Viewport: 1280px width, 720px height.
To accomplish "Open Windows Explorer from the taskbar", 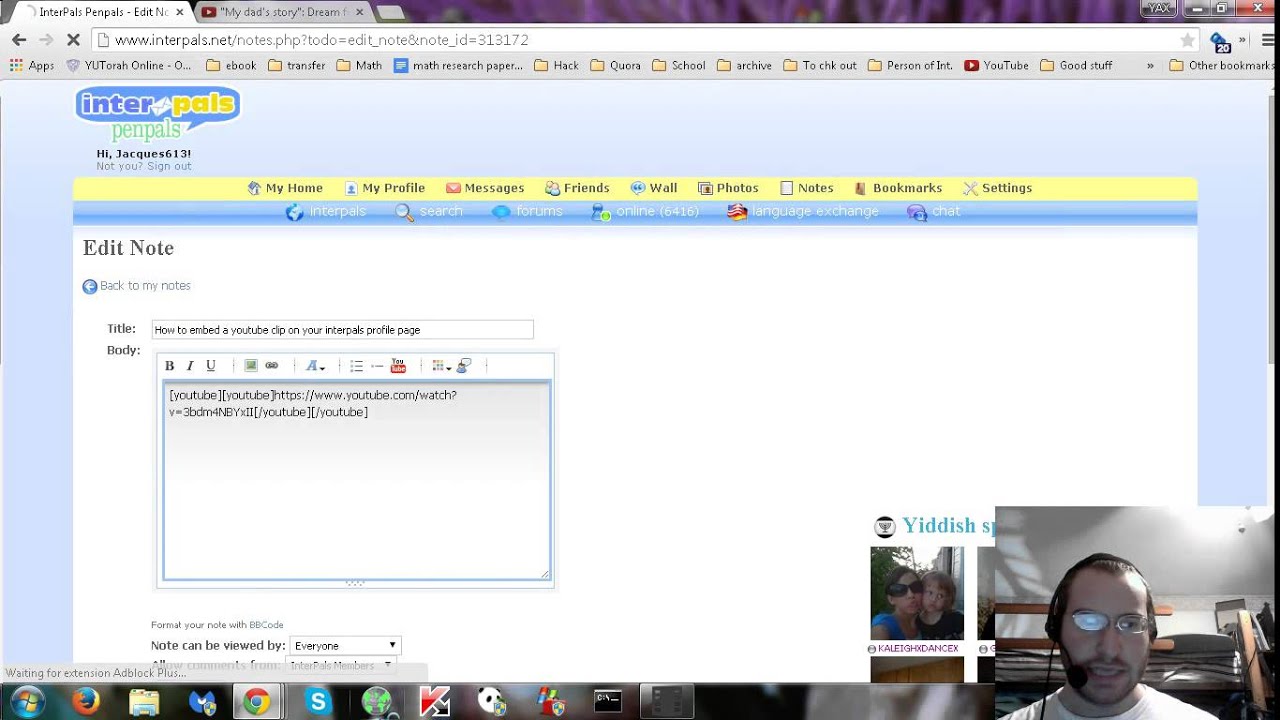I will 144,702.
